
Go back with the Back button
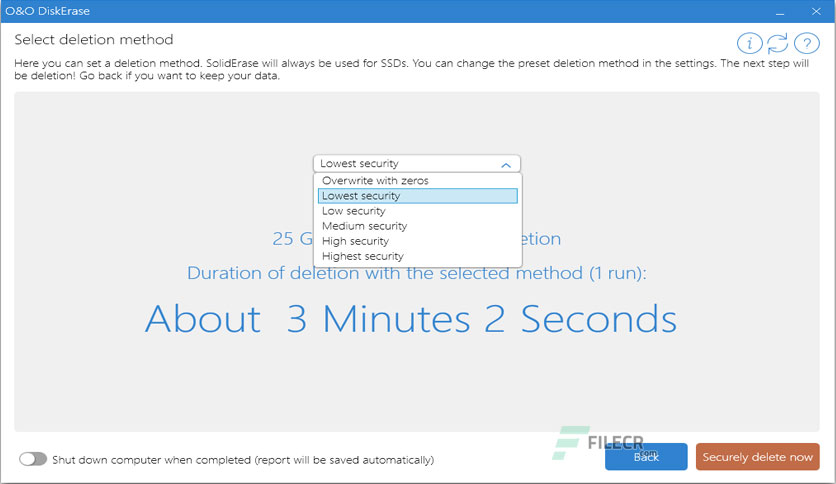pos(646,457)
